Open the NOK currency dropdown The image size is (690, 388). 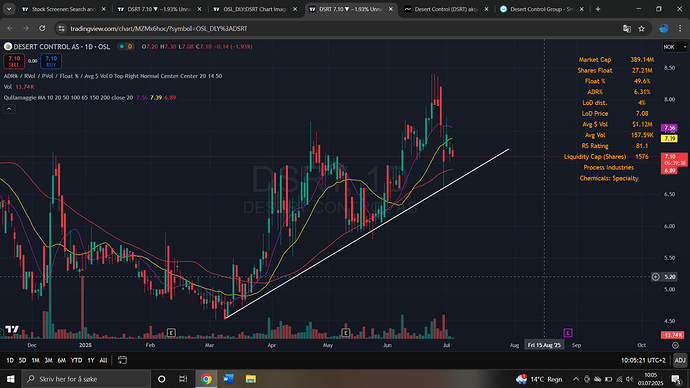pyautogui.click(x=675, y=47)
